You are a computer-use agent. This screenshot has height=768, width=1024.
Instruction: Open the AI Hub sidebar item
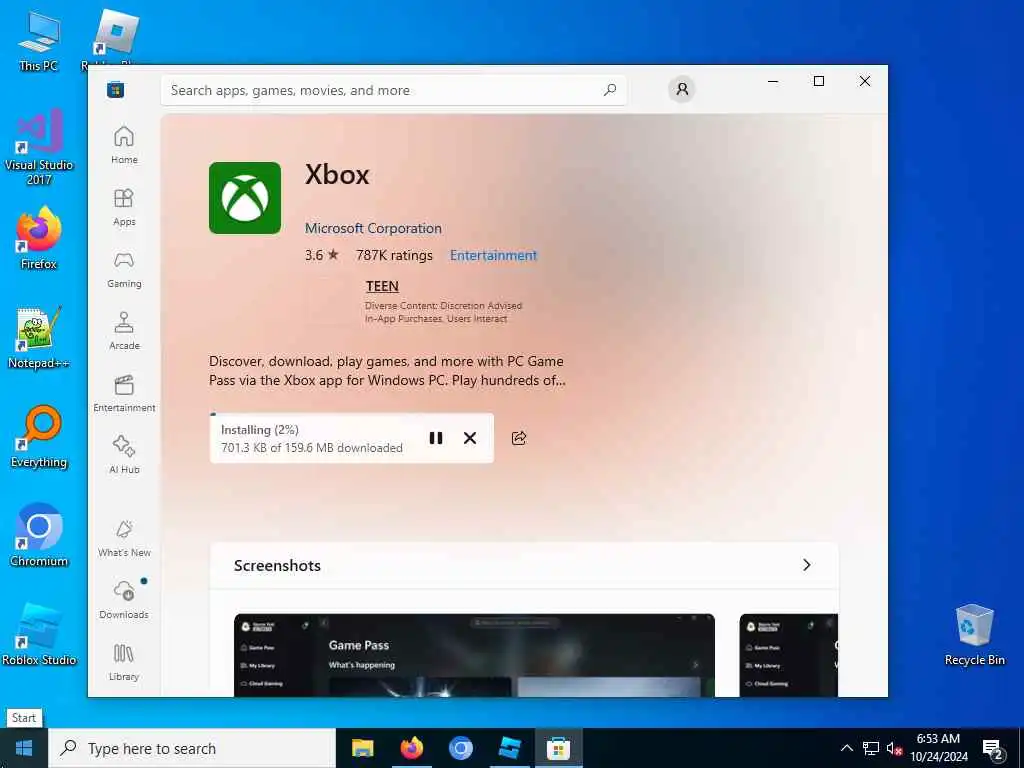[x=124, y=455]
